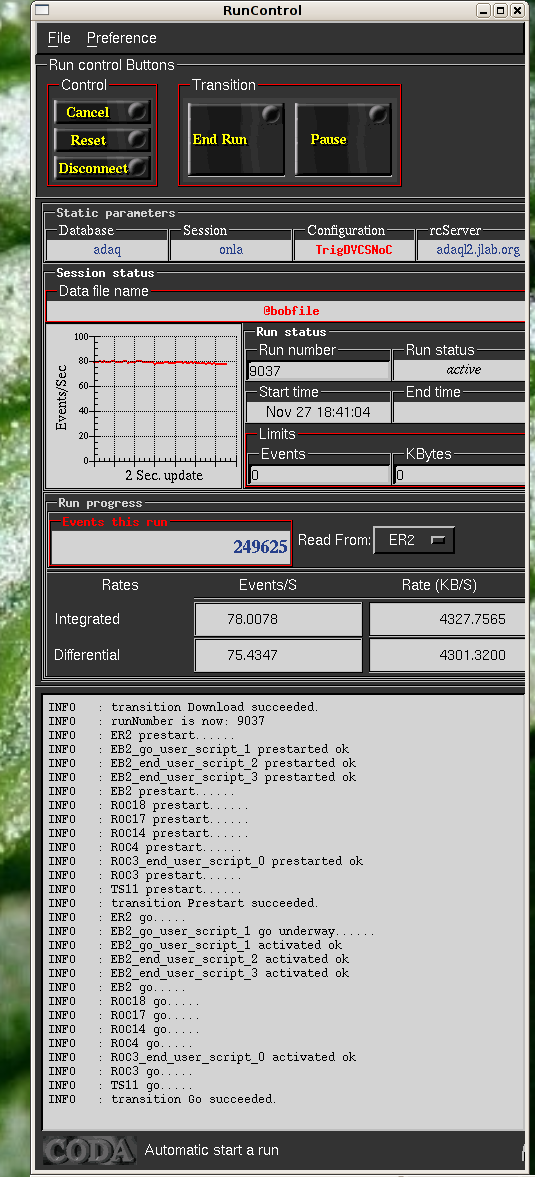
Task: Open the File menu
Action: tap(59, 38)
